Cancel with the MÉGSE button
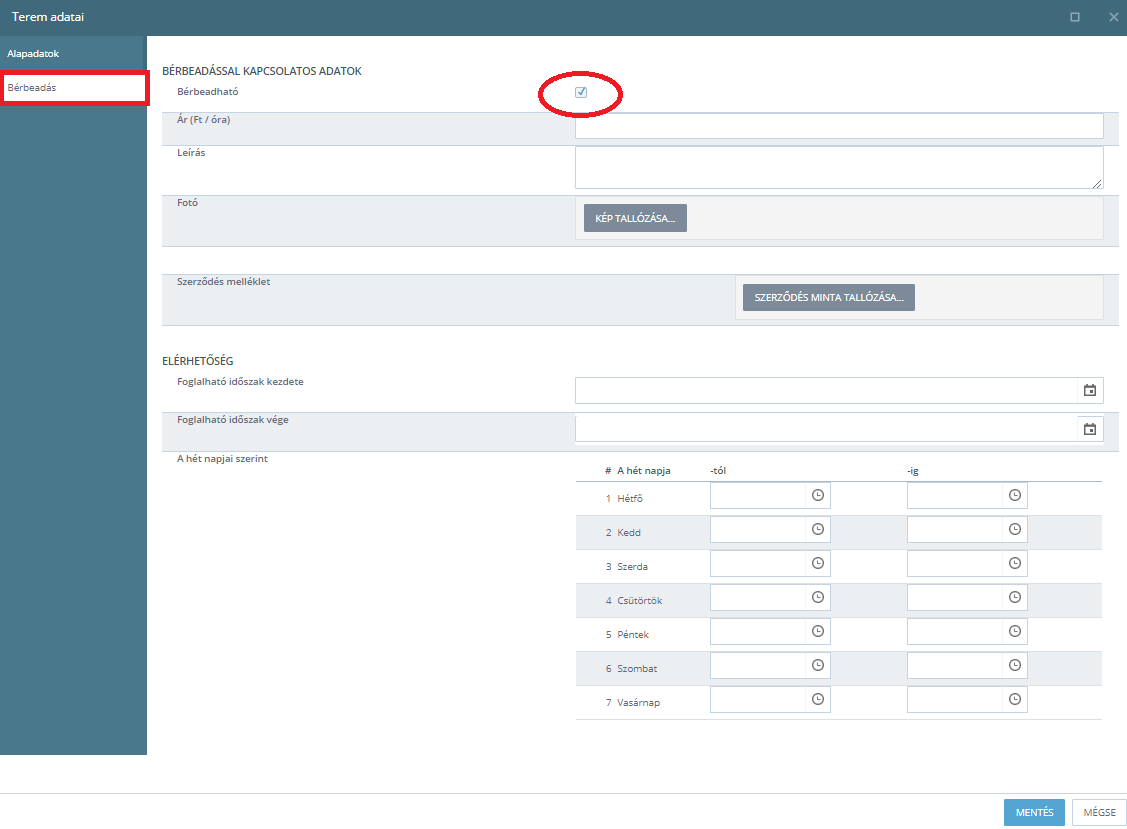Screen dimensions: 1127x829 point(1099,812)
